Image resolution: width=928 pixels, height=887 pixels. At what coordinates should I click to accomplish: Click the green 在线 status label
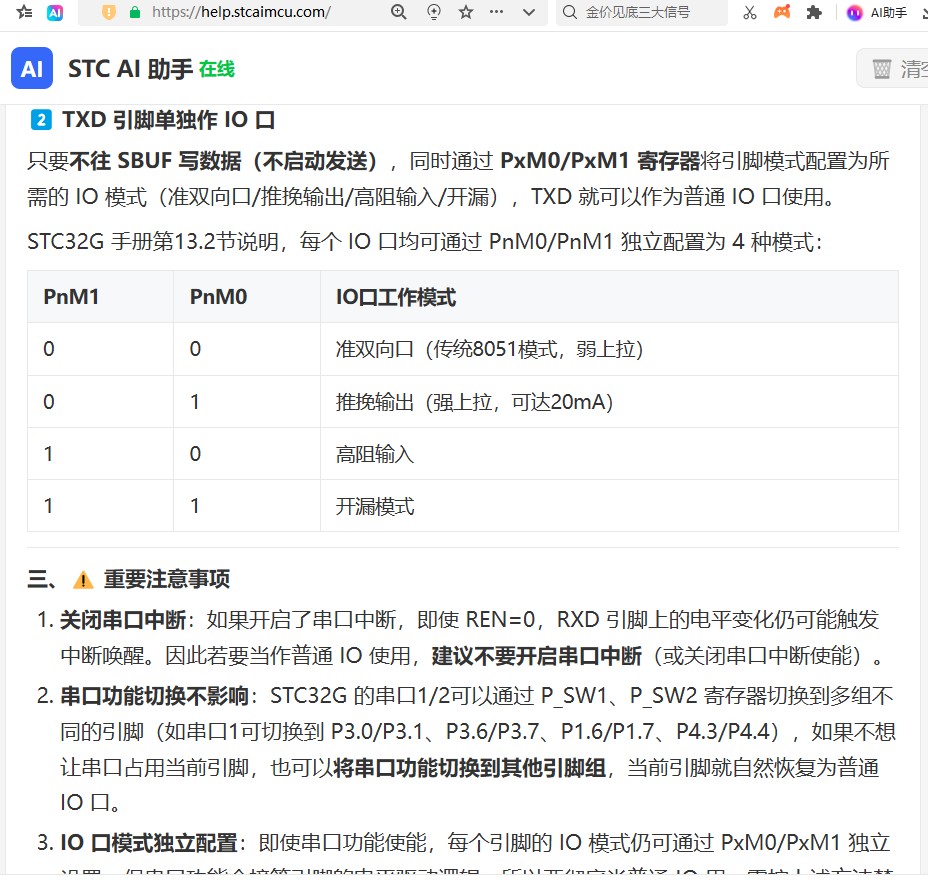tap(217, 69)
